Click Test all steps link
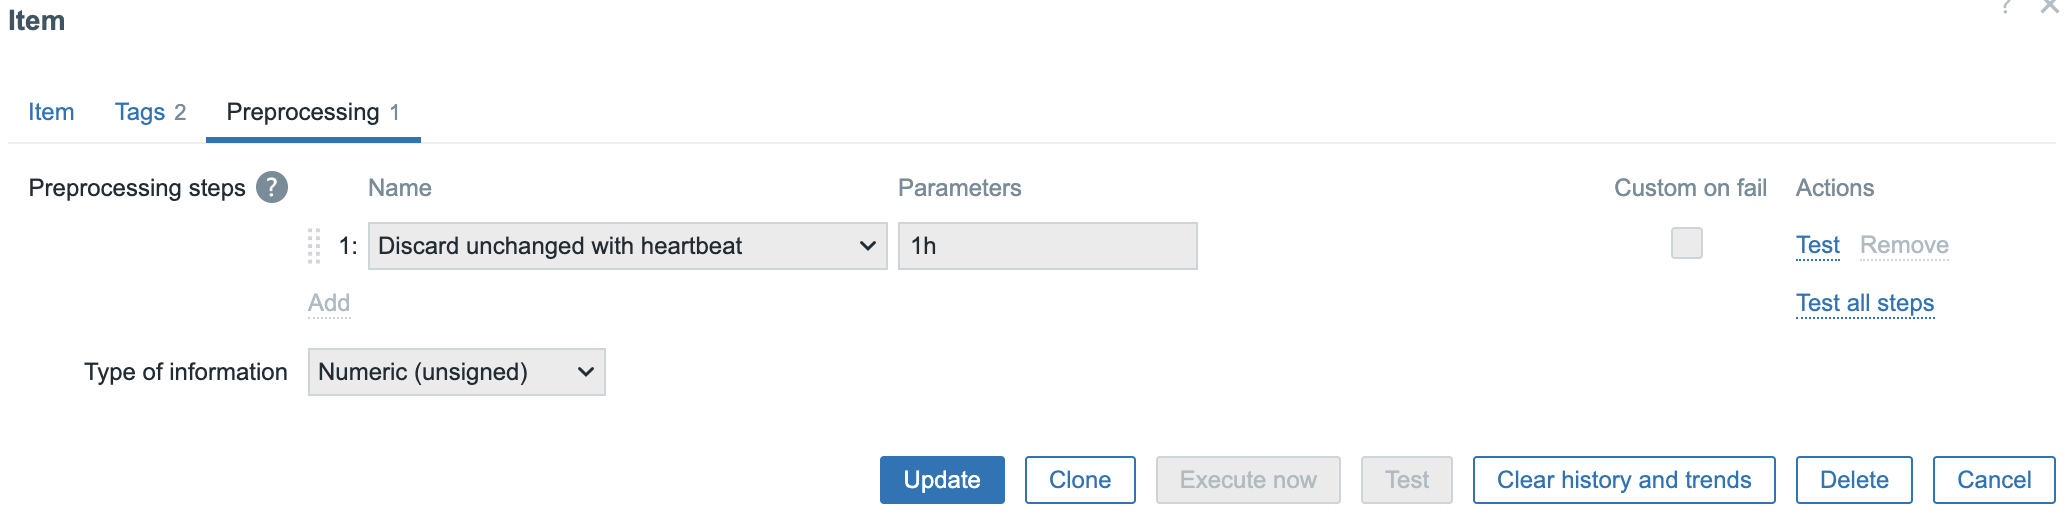 click(1865, 303)
